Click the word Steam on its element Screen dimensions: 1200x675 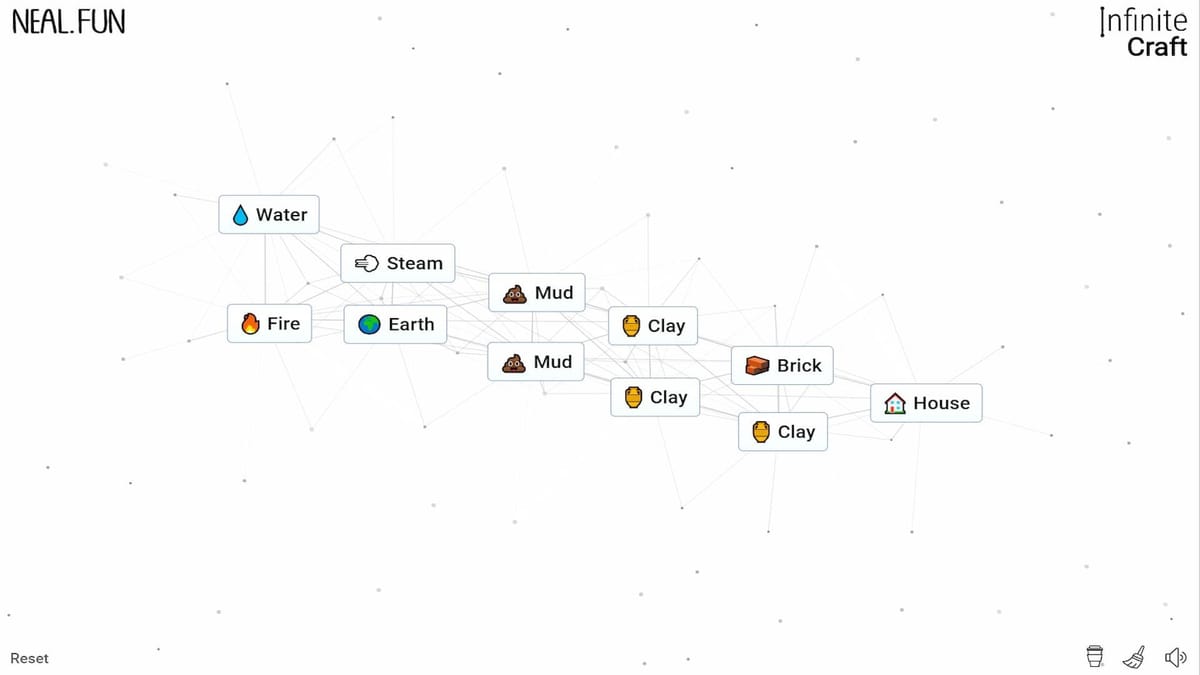coord(414,263)
